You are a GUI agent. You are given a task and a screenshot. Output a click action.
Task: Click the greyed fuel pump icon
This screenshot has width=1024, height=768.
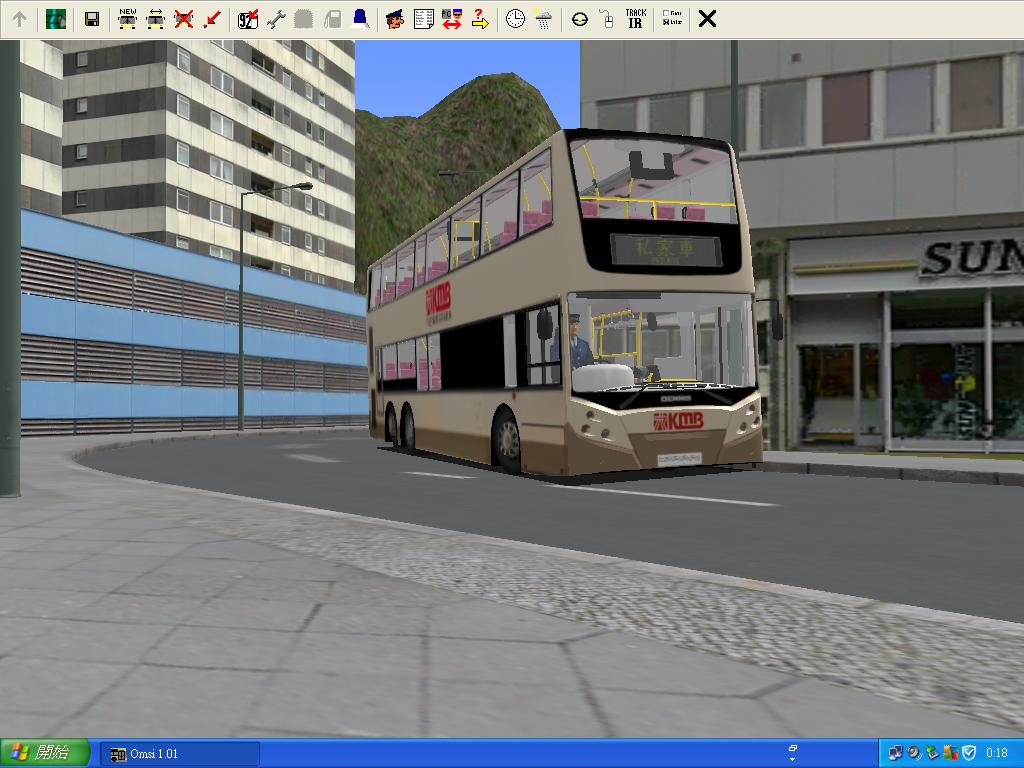click(332, 19)
